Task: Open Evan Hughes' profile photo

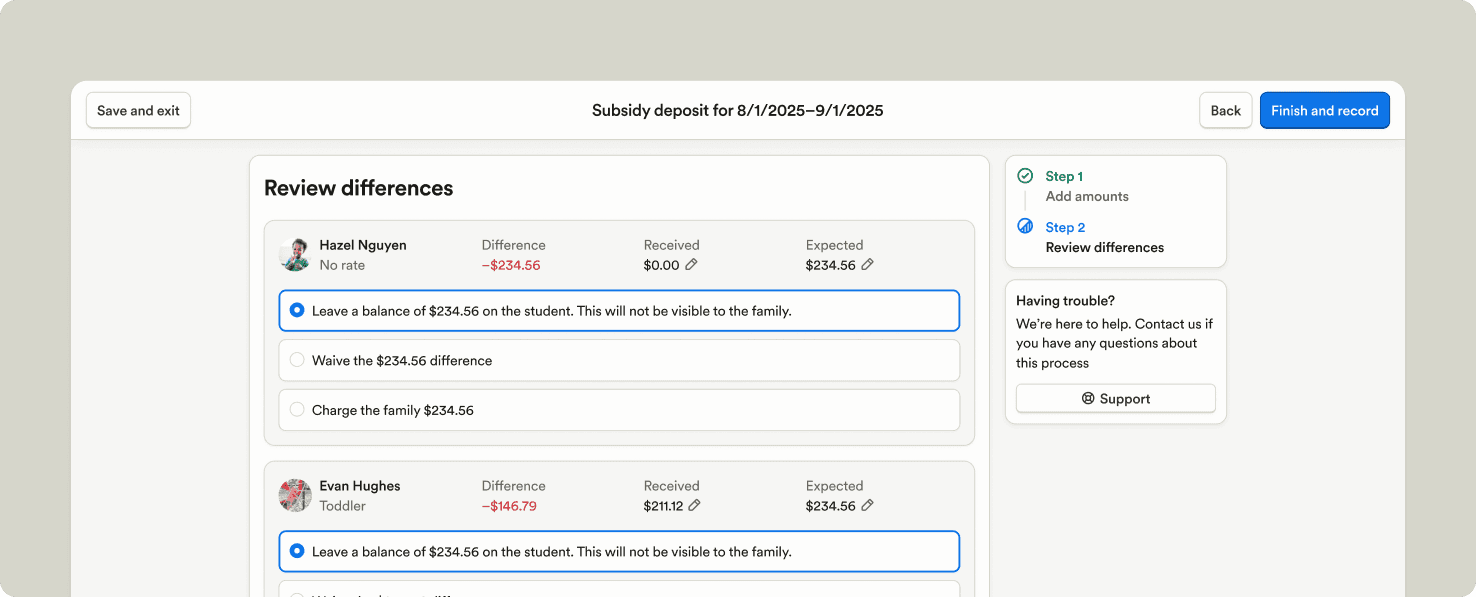Action: [294, 495]
